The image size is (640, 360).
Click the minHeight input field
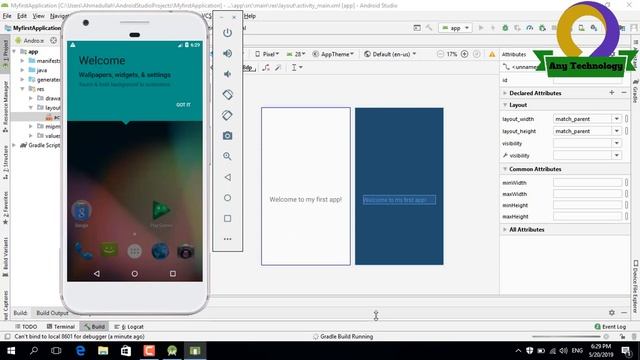587,205
